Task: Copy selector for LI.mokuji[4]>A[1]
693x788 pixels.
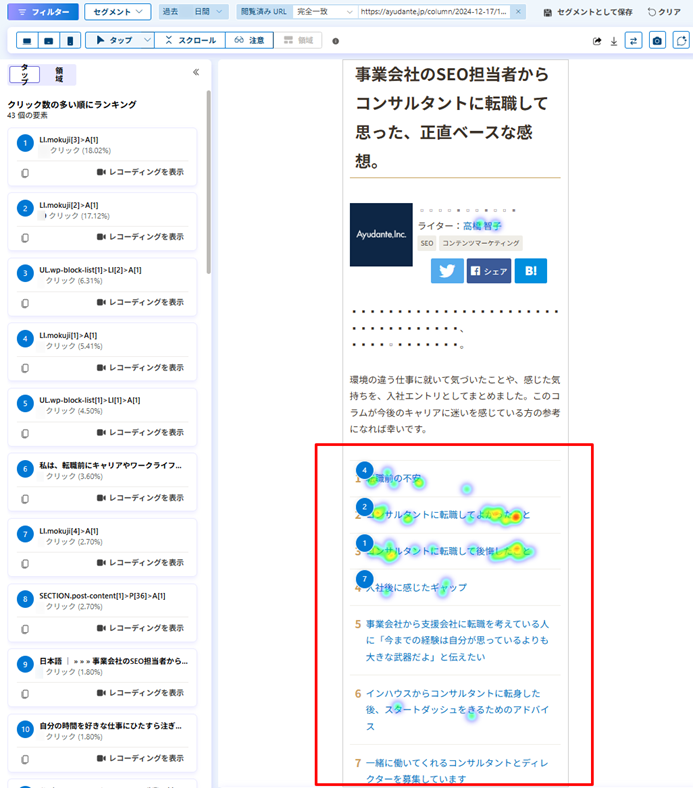Action: click(25, 563)
